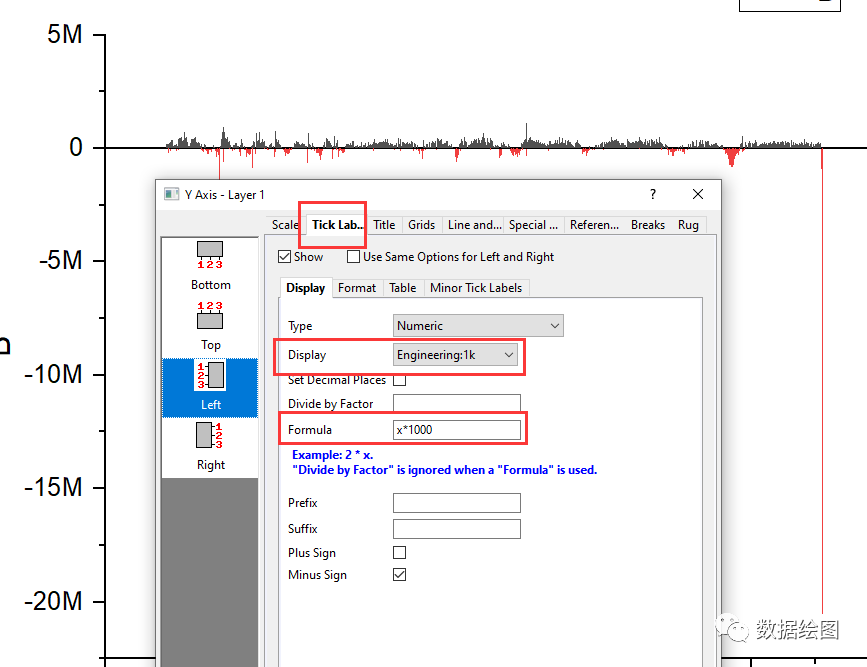Viewport: 867px width, 667px height.
Task: Click the 0 tick label on graph
Action: point(76,147)
